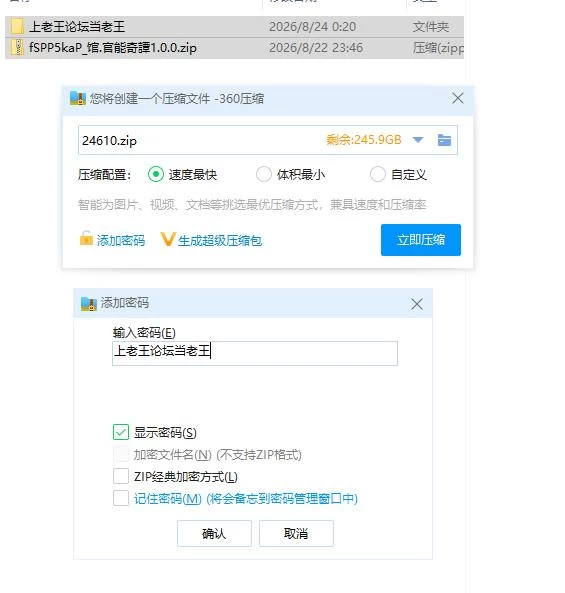This screenshot has height=593, width=565.
Task: Click the 添加密码 link
Action: (121, 241)
